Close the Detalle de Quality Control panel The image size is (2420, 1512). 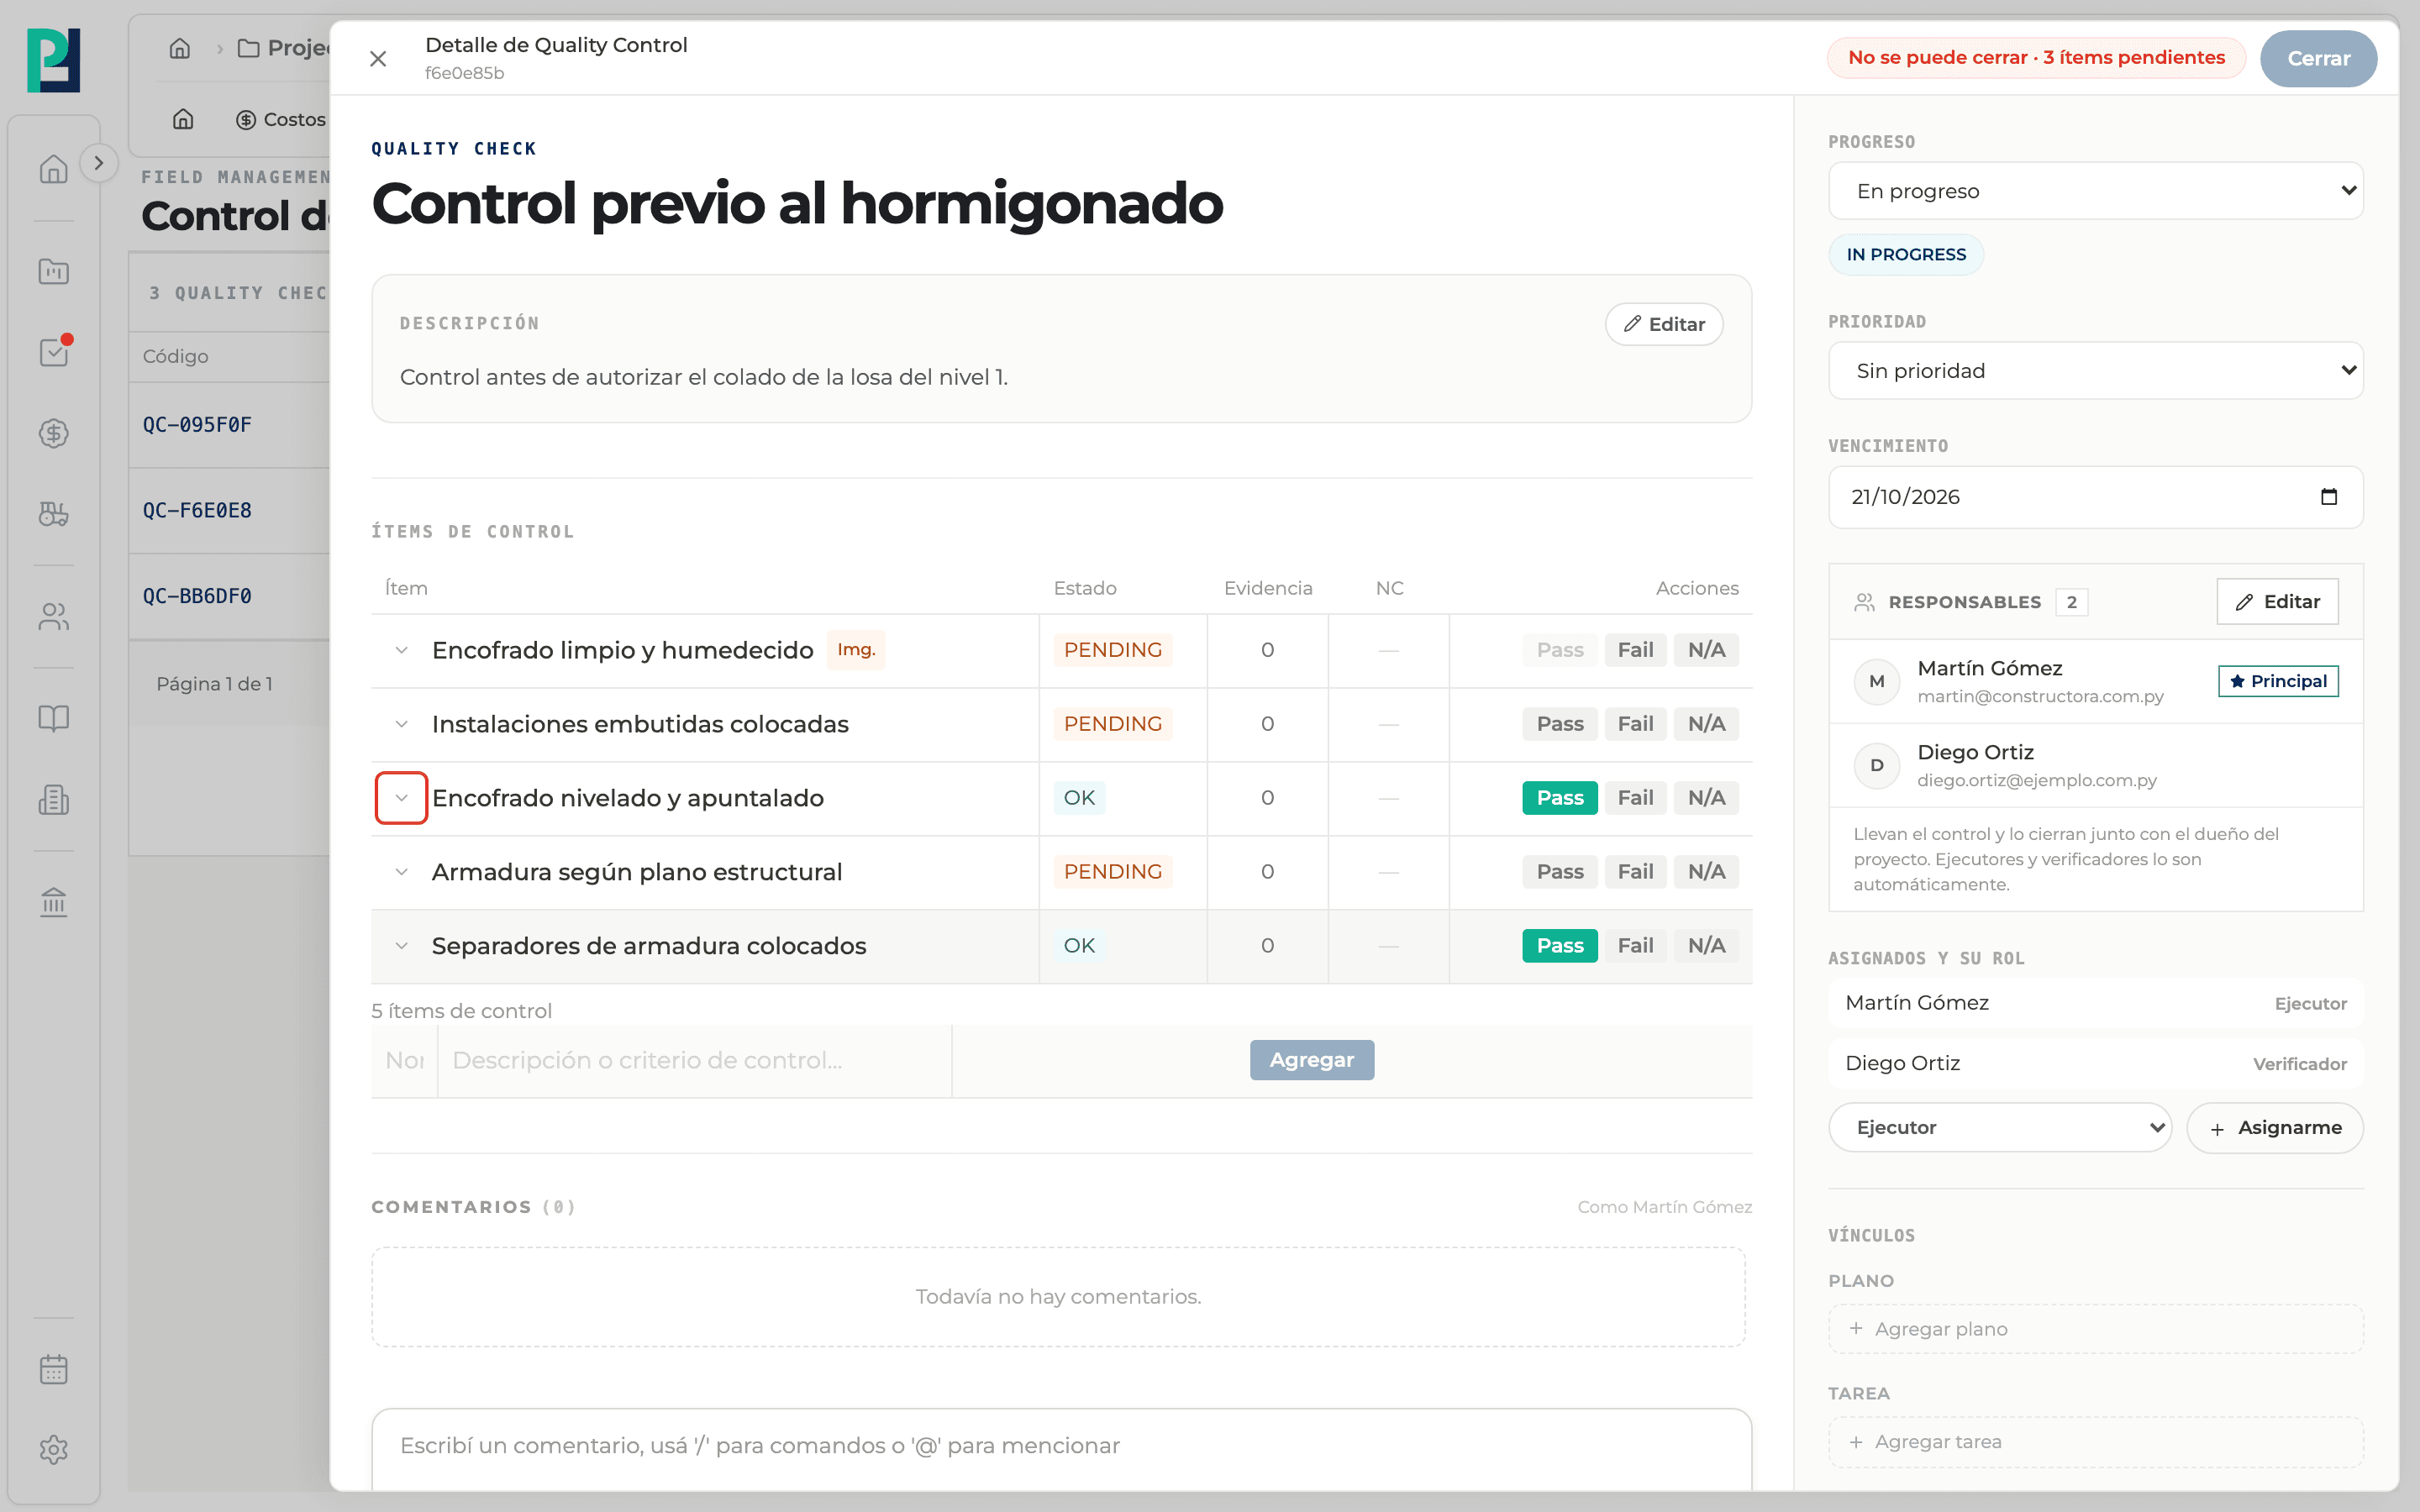(378, 59)
